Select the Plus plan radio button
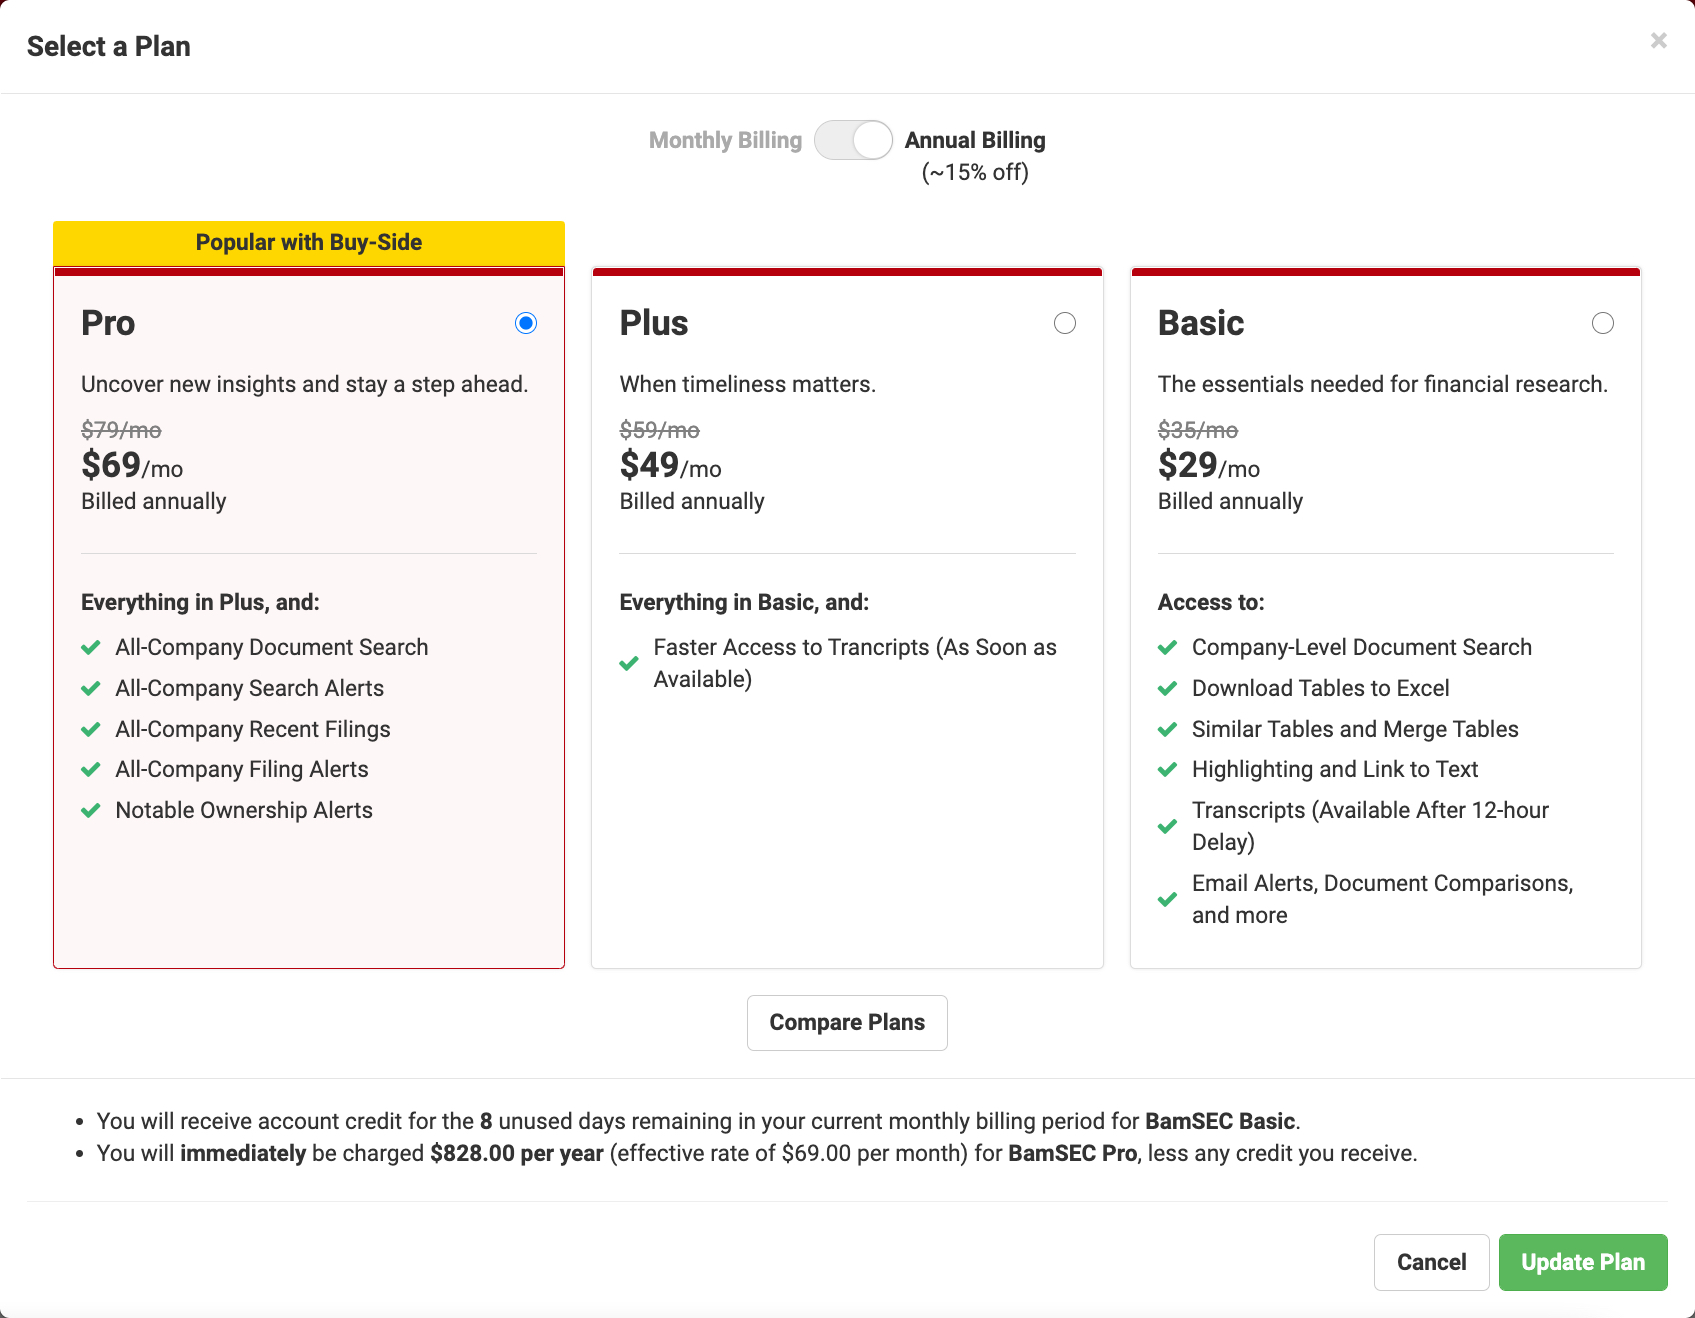 (1065, 323)
